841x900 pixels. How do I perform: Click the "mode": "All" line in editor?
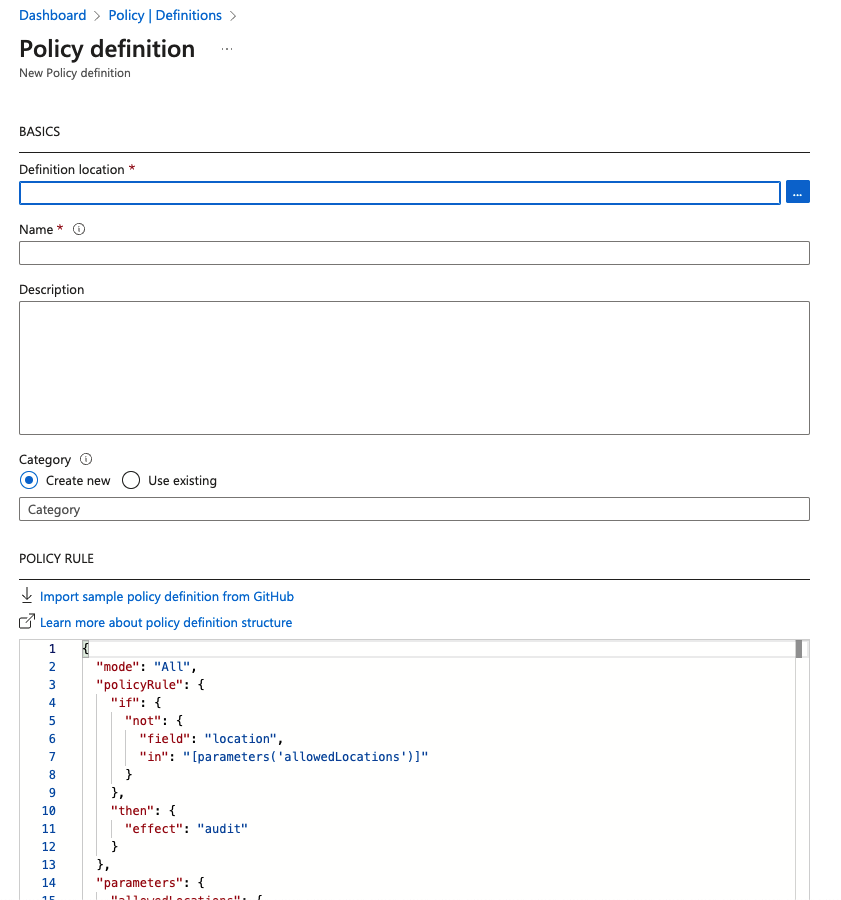coord(147,666)
